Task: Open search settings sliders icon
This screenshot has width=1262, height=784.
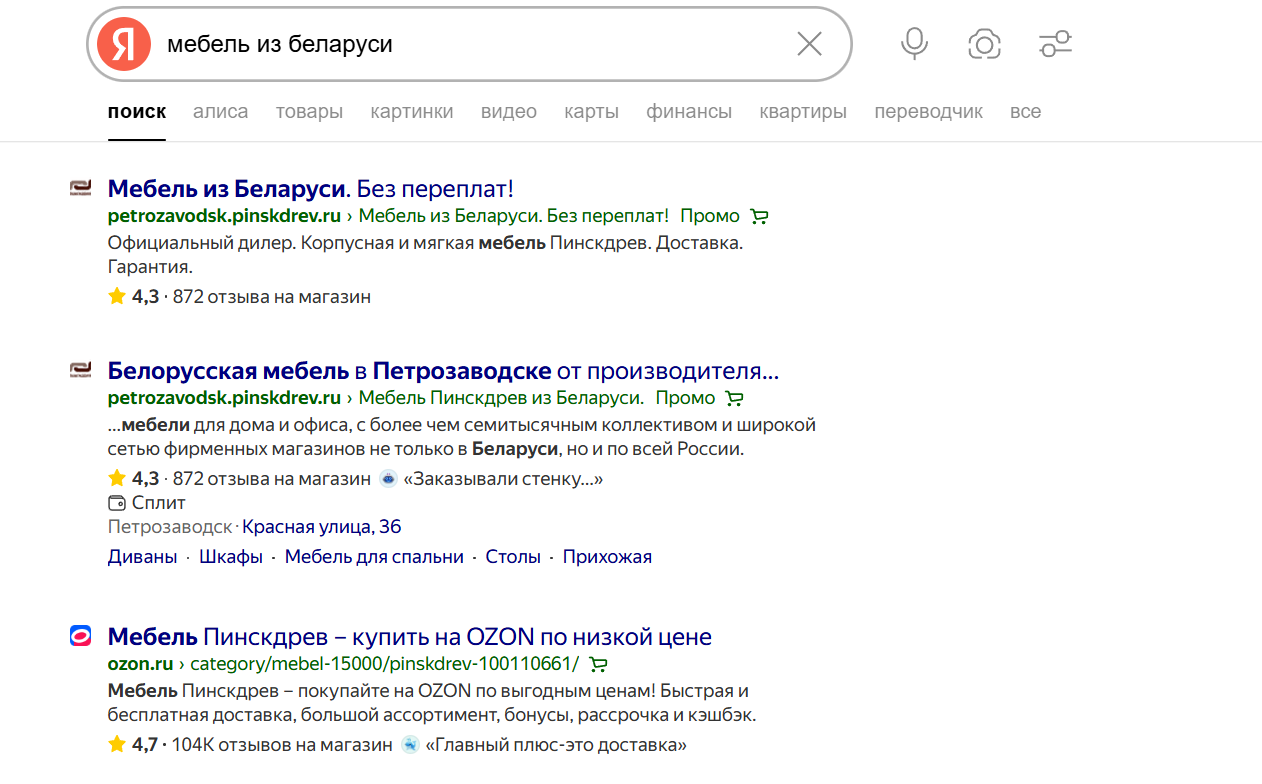Action: (1055, 44)
